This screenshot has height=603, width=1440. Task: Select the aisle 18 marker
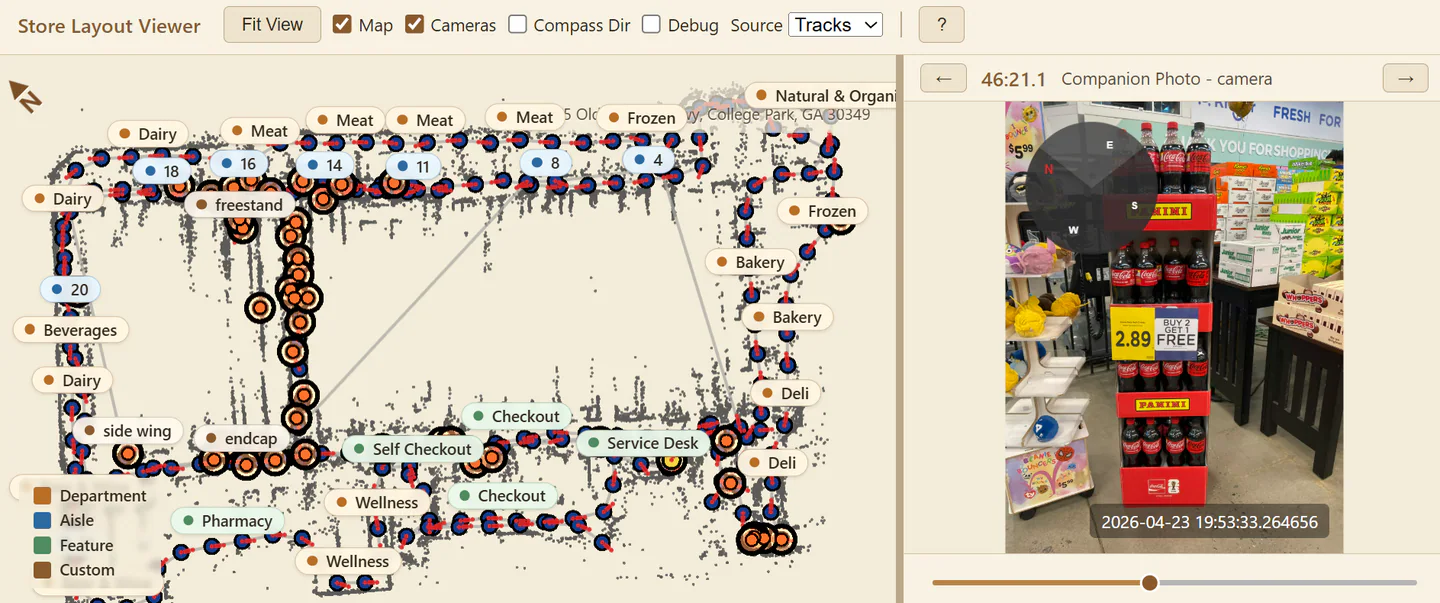[x=162, y=171]
